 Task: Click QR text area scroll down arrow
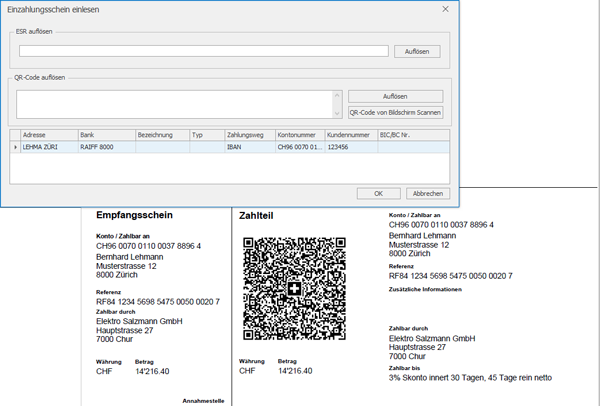coord(337,113)
